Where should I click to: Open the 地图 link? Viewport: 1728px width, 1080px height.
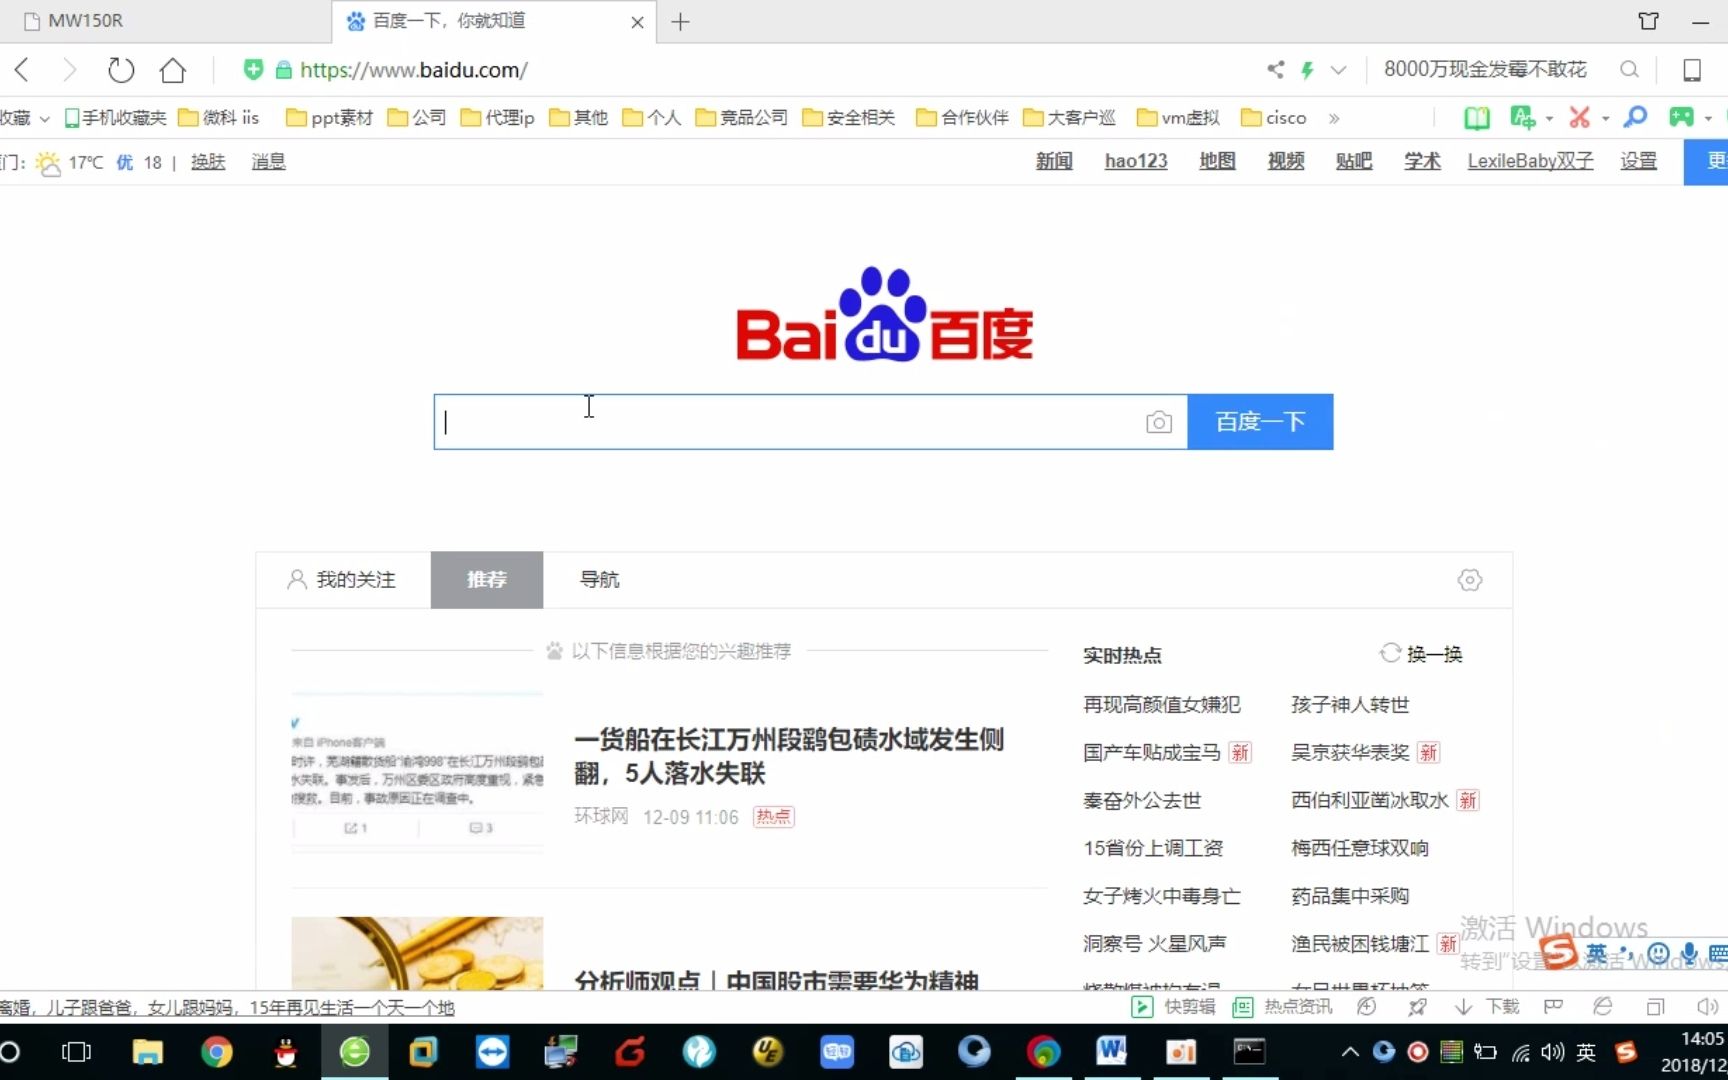tap(1217, 161)
